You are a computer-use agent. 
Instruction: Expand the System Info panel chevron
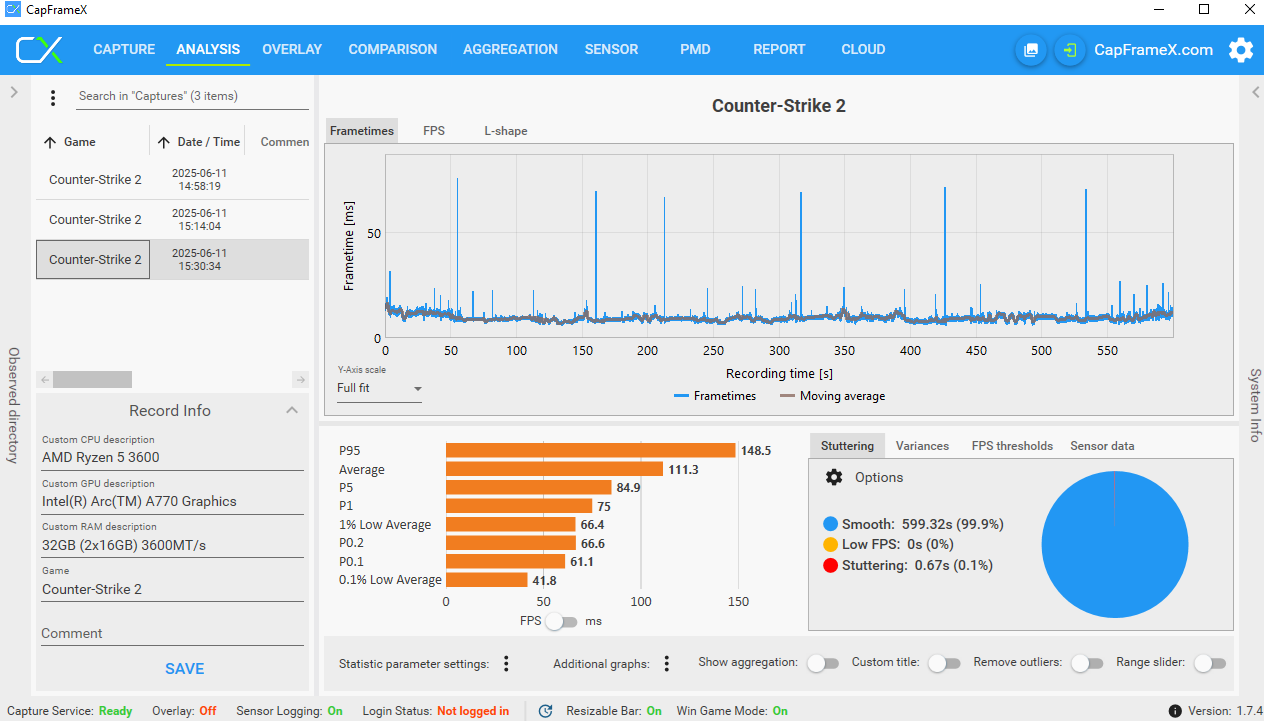(1257, 92)
